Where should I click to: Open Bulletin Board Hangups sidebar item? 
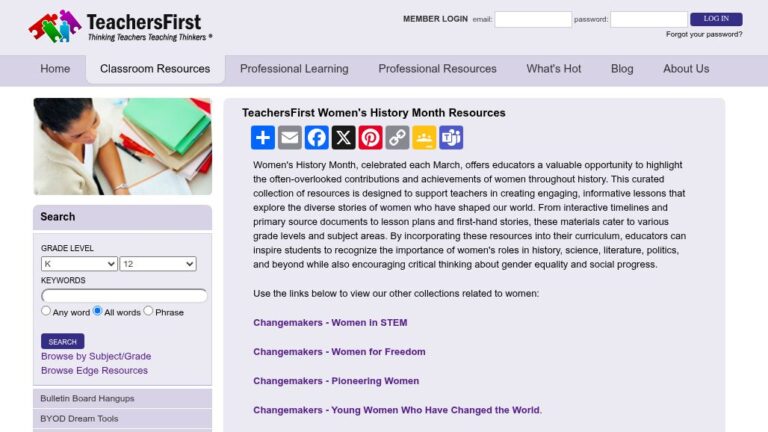click(122, 399)
